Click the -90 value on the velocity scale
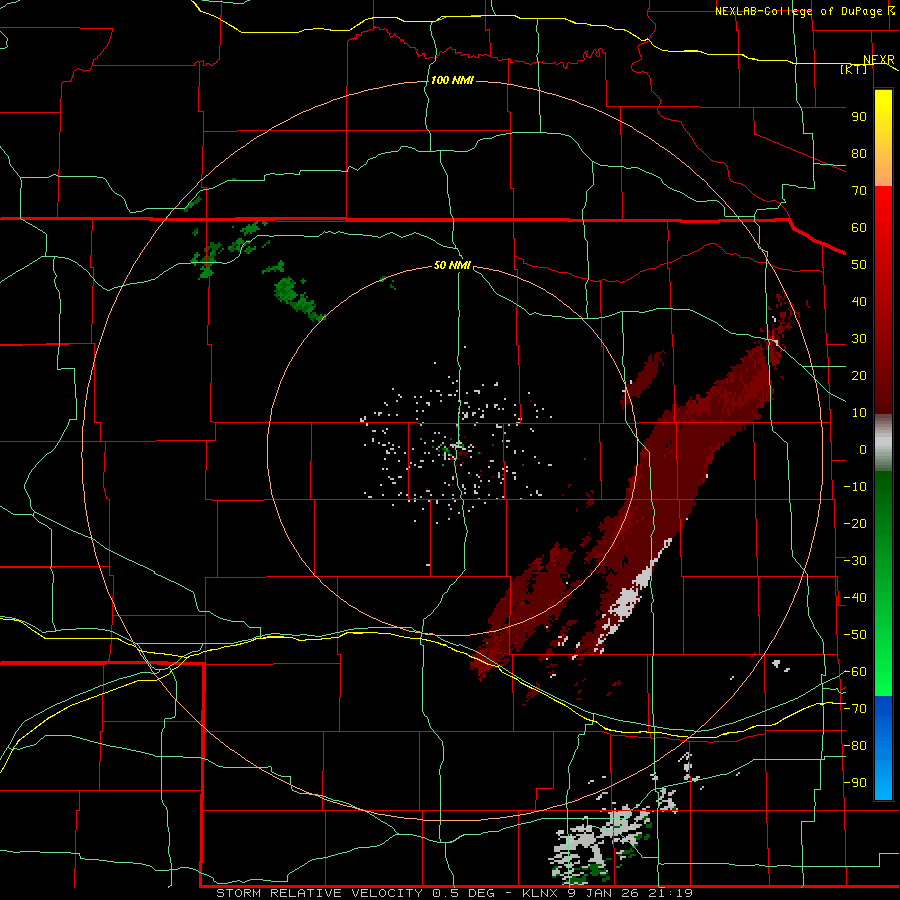This screenshot has height=900, width=900. tap(855, 783)
